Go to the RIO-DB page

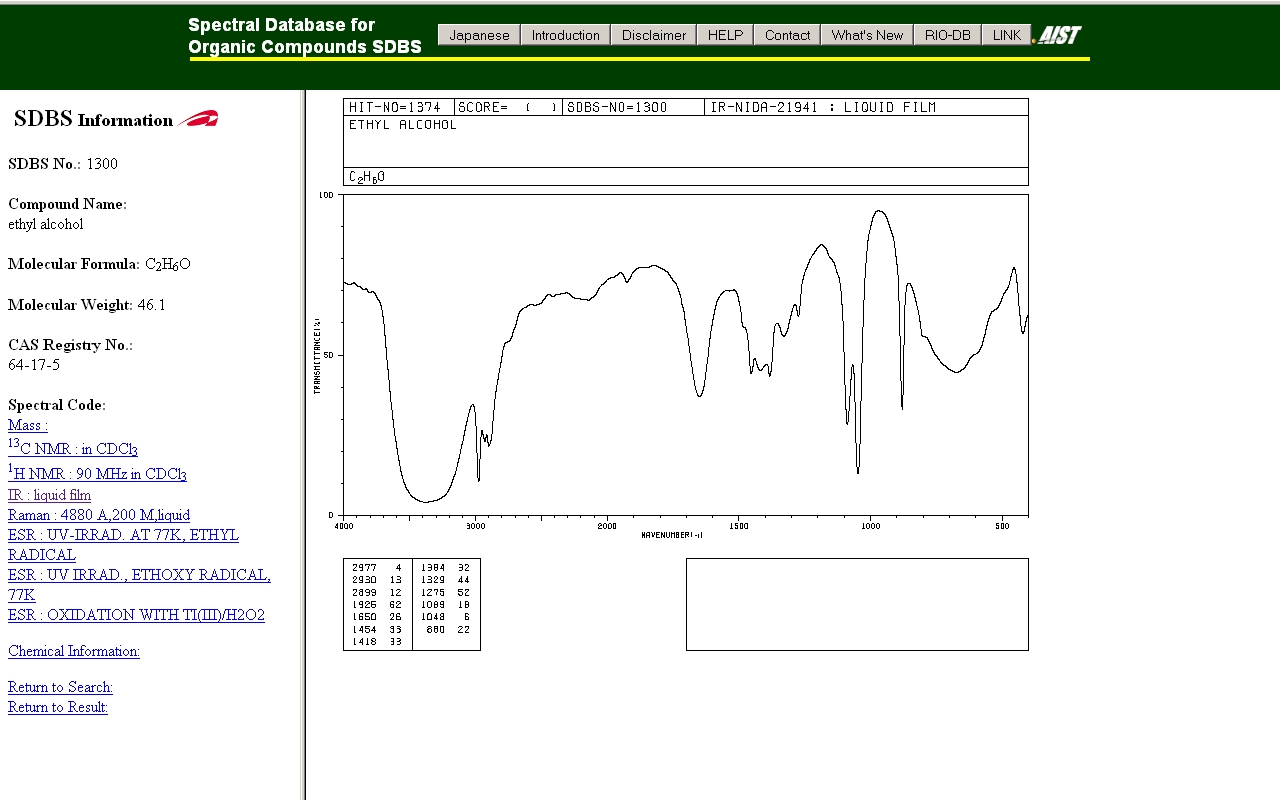[x=947, y=35]
